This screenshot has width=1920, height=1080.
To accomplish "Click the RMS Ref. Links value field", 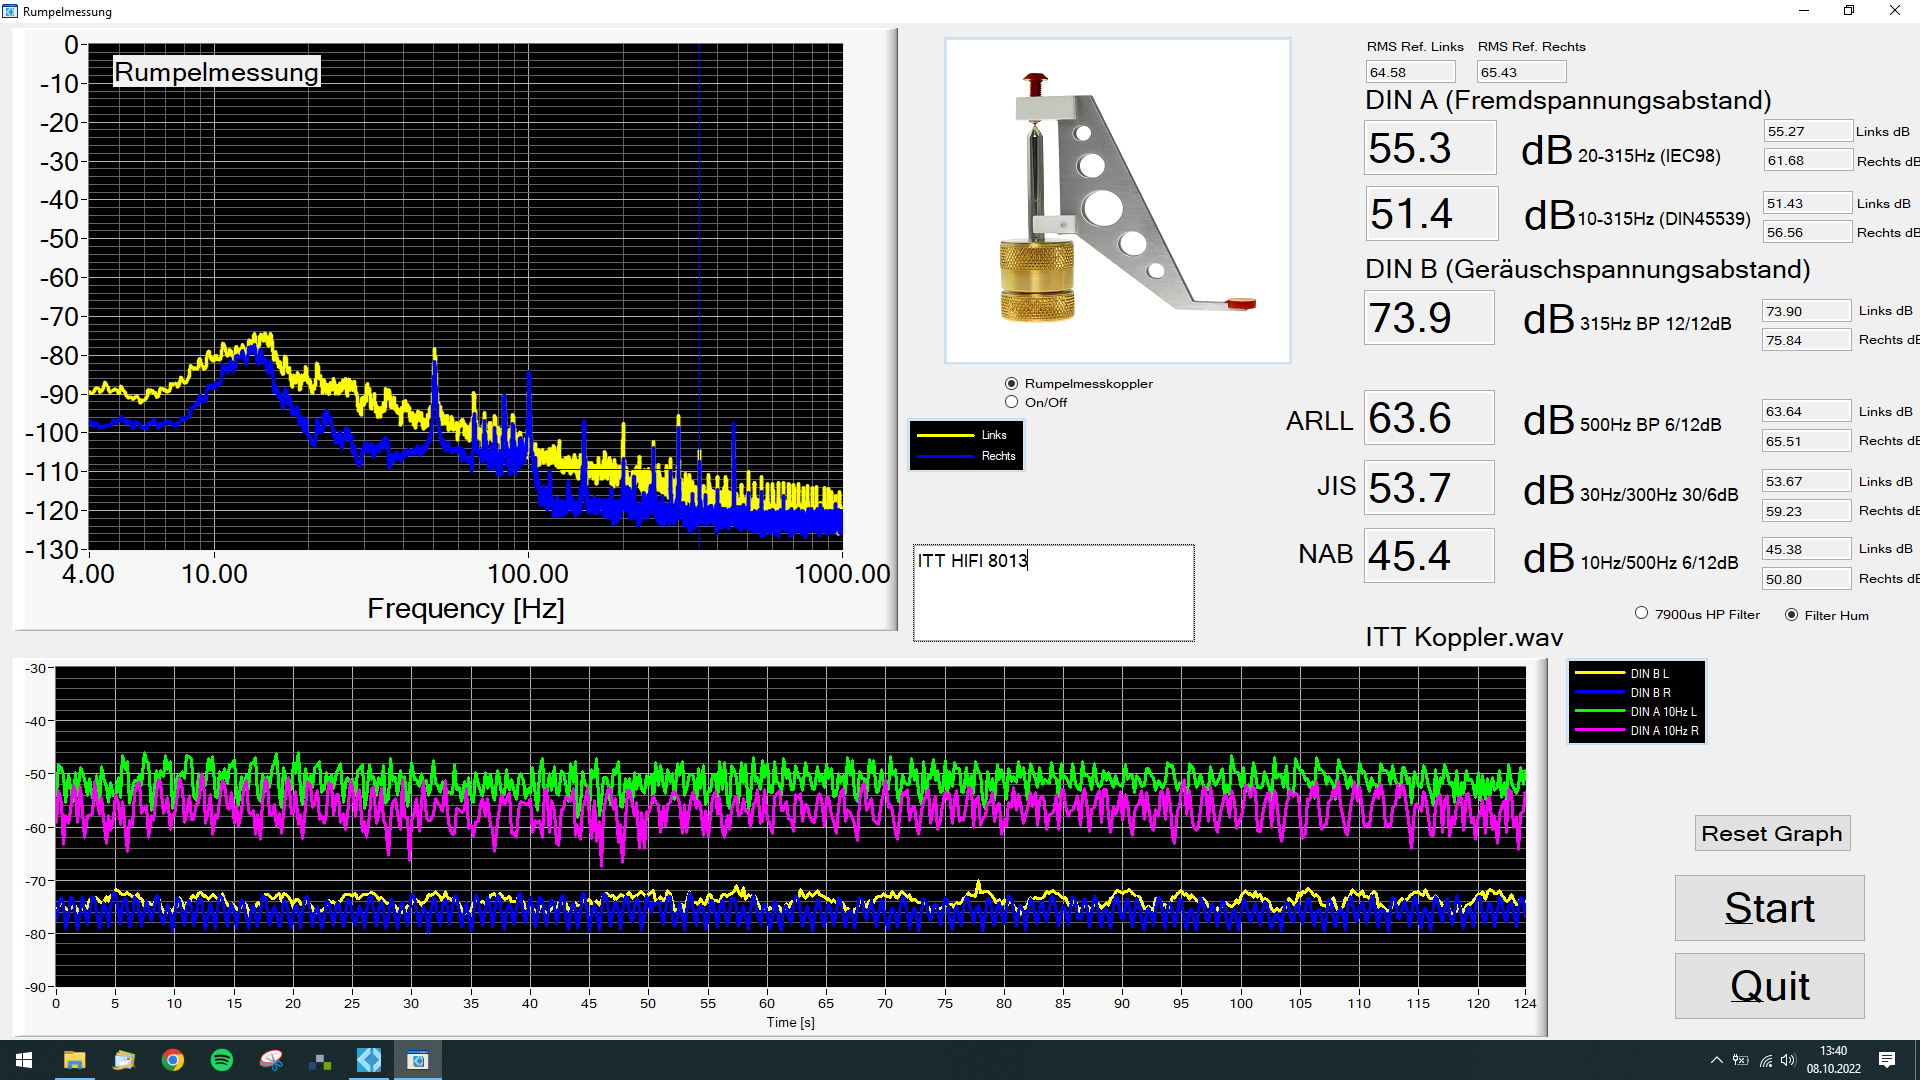I will 1411,72.
